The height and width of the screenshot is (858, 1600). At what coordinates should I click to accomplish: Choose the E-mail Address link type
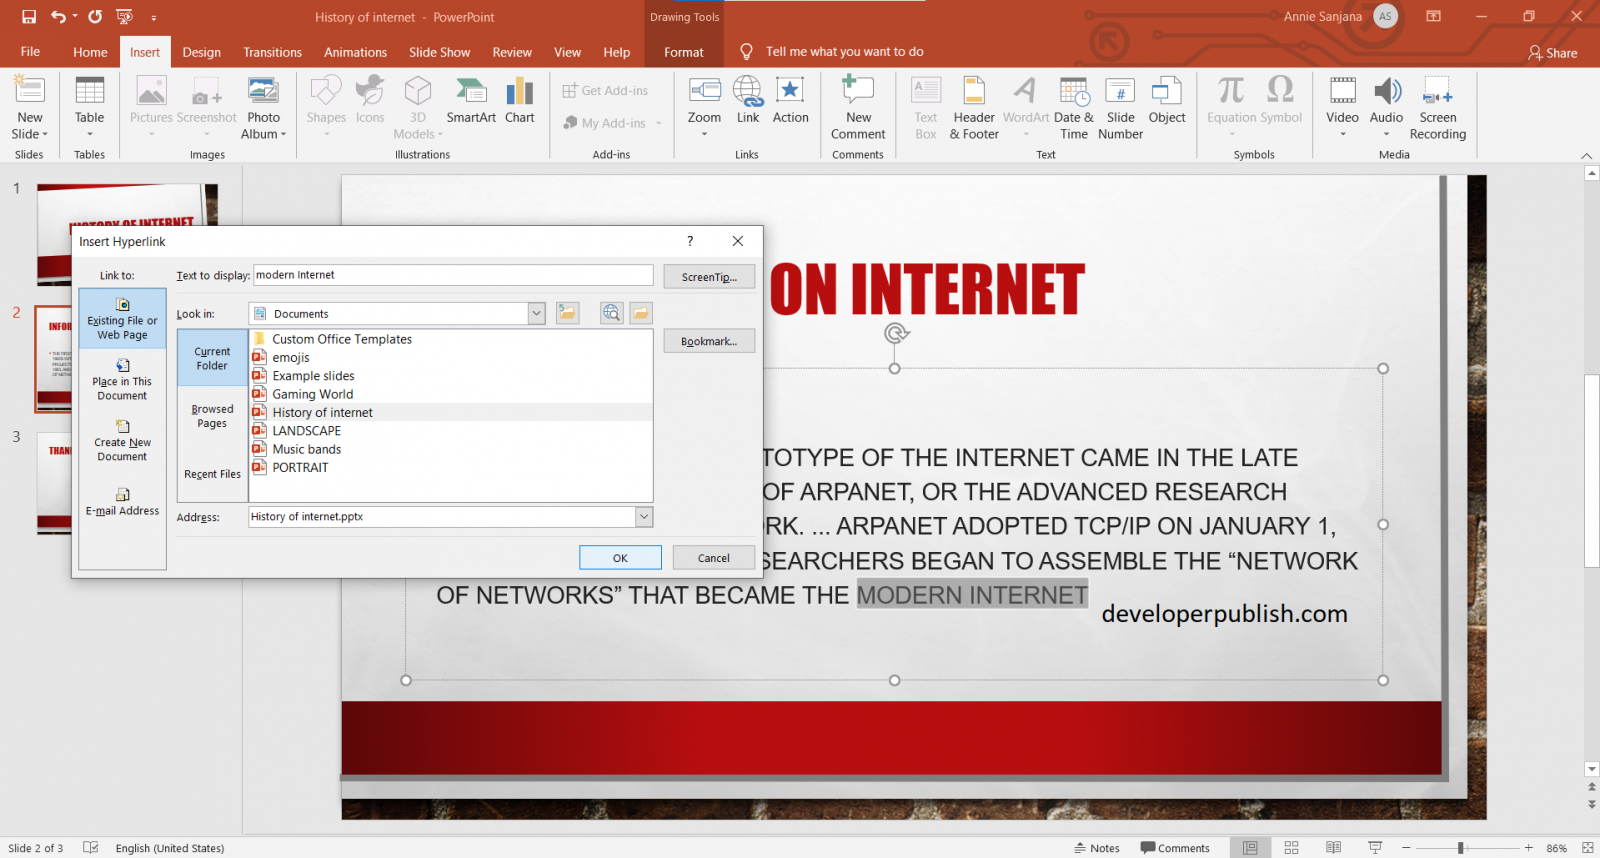click(122, 501)
